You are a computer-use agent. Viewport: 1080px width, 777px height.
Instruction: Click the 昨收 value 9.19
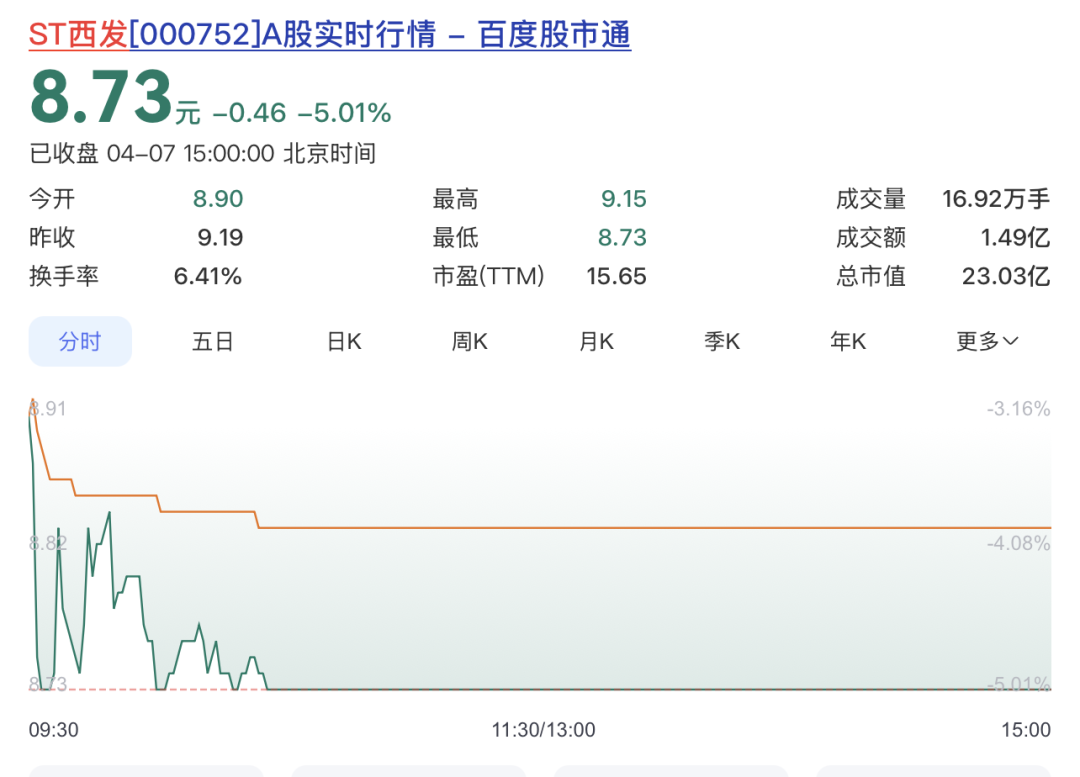click(x=218, y=238)
